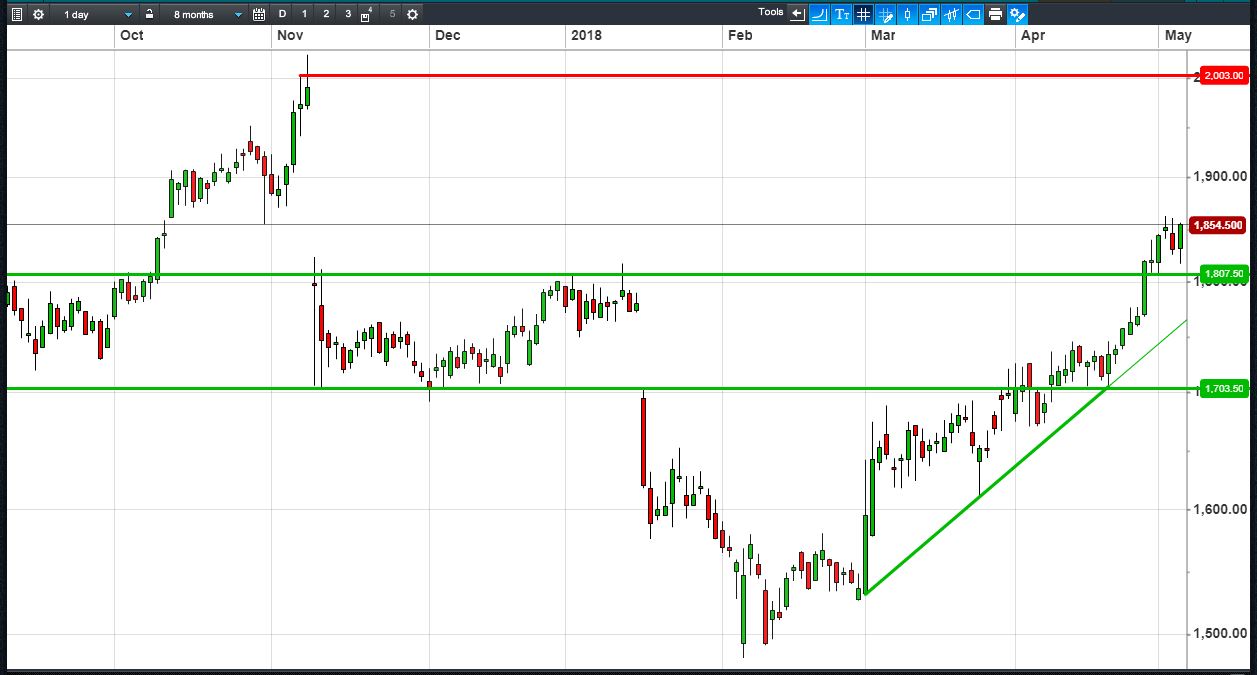Click the 1,600.00 price axis value
This screenshot has width=1257, height=675.
coord(1220,510)
